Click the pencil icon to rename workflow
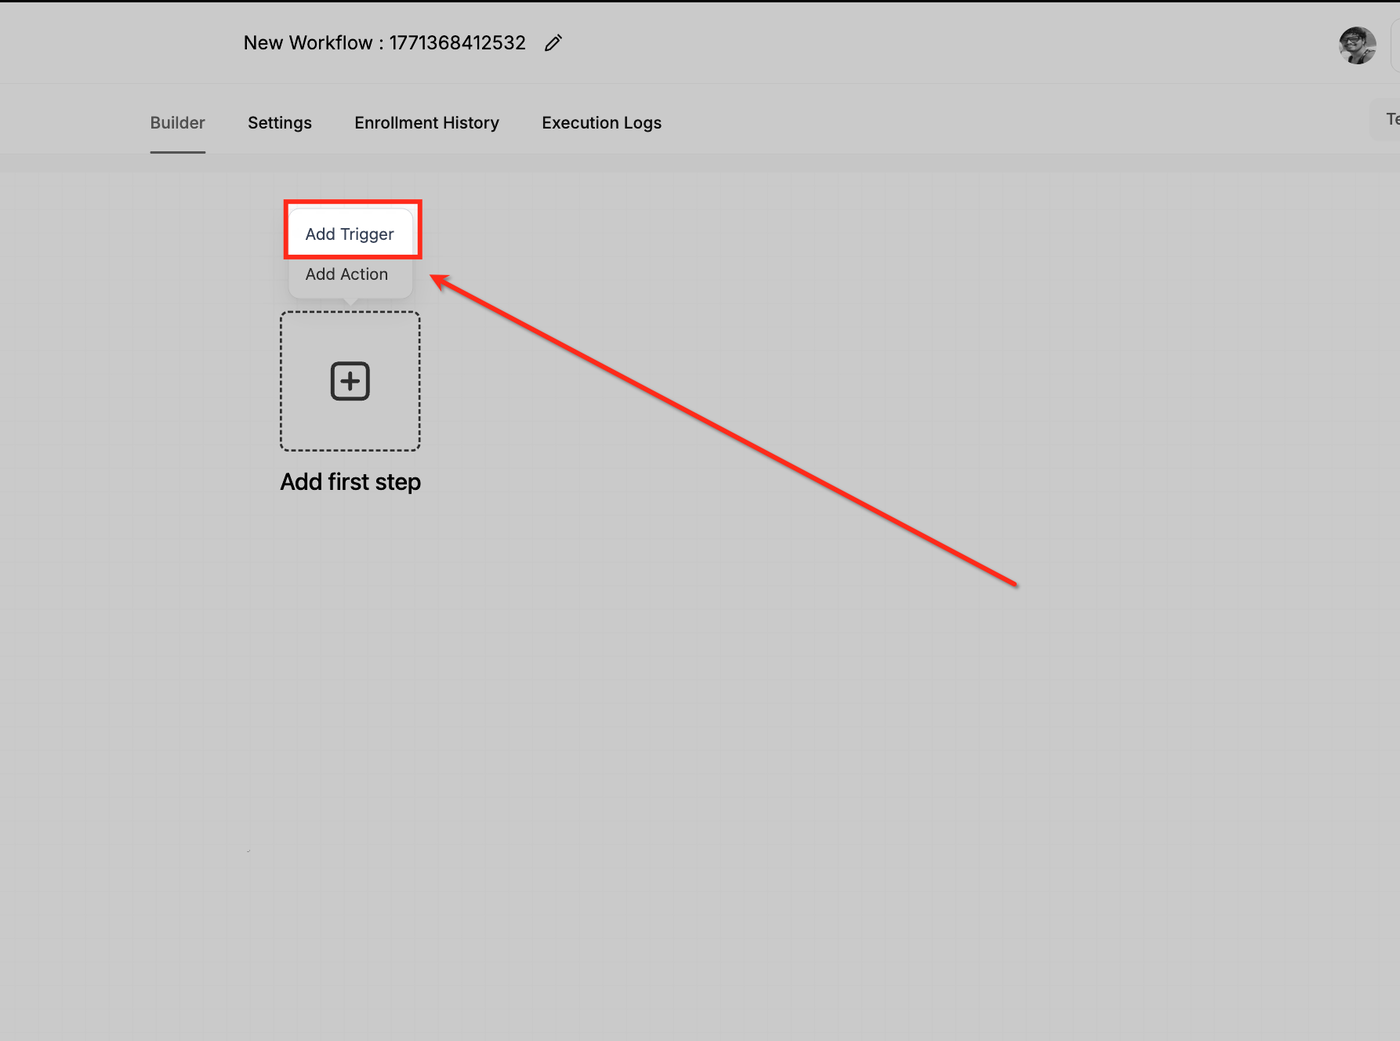Screen dimensions: 1400x1041 point(553,43)
